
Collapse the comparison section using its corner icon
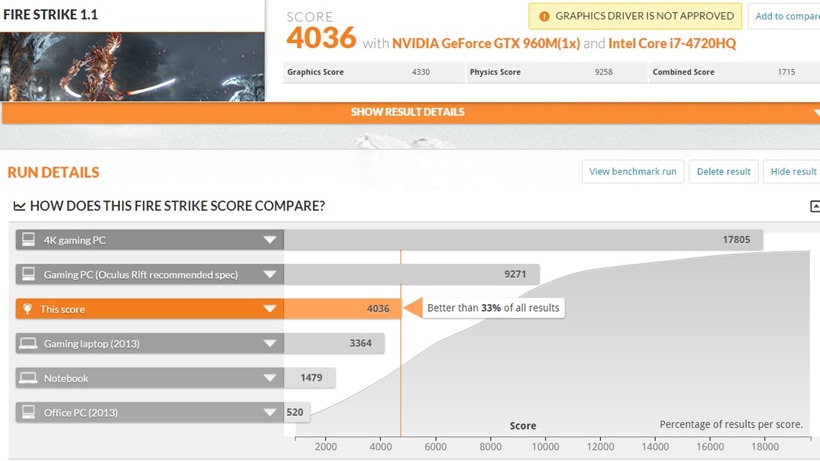[815, 206]
